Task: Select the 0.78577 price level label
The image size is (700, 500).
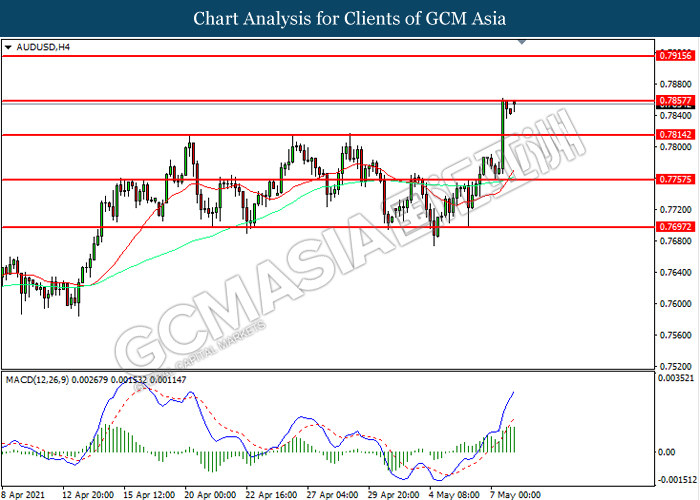Action: pos(676,100)
